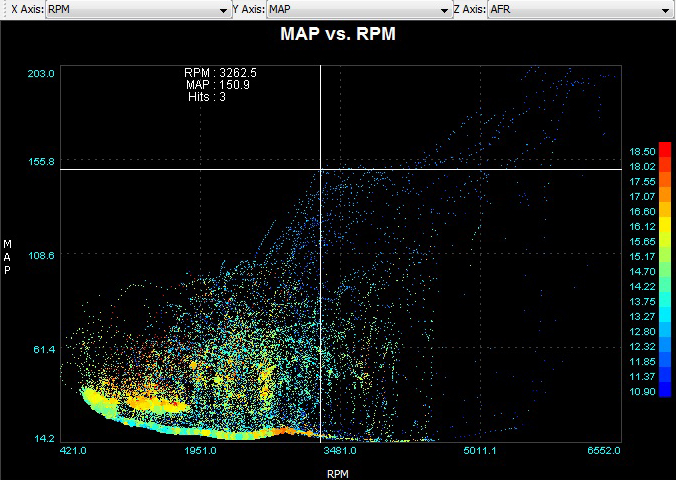
Task: Select the 155.8 Y-axis tick label
Action: tap(41, 162)
